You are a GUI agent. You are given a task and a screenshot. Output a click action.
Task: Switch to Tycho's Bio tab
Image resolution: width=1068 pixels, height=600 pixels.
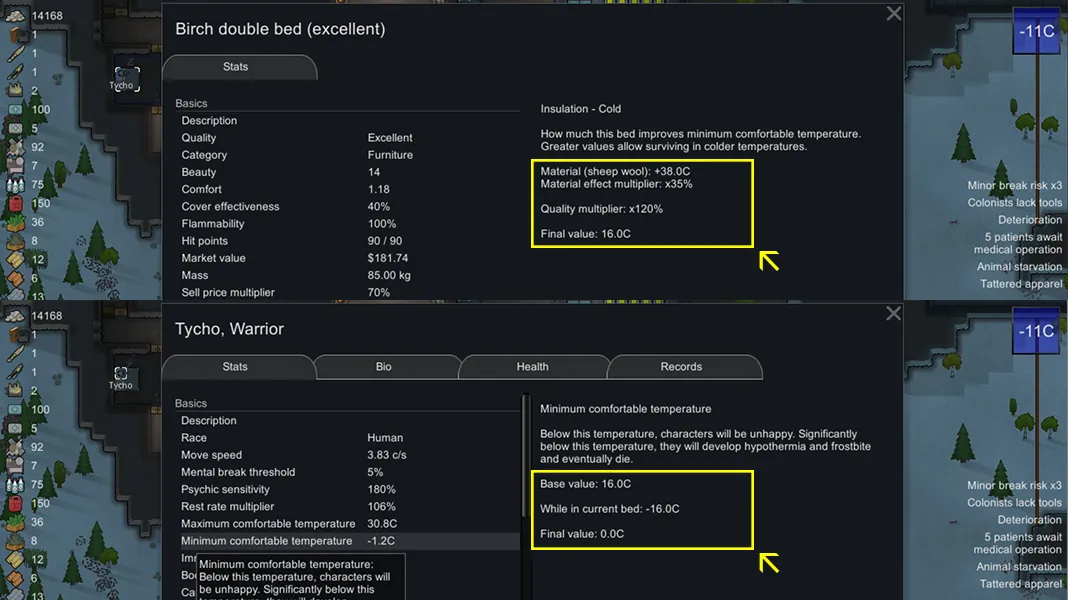coord(384,367)
